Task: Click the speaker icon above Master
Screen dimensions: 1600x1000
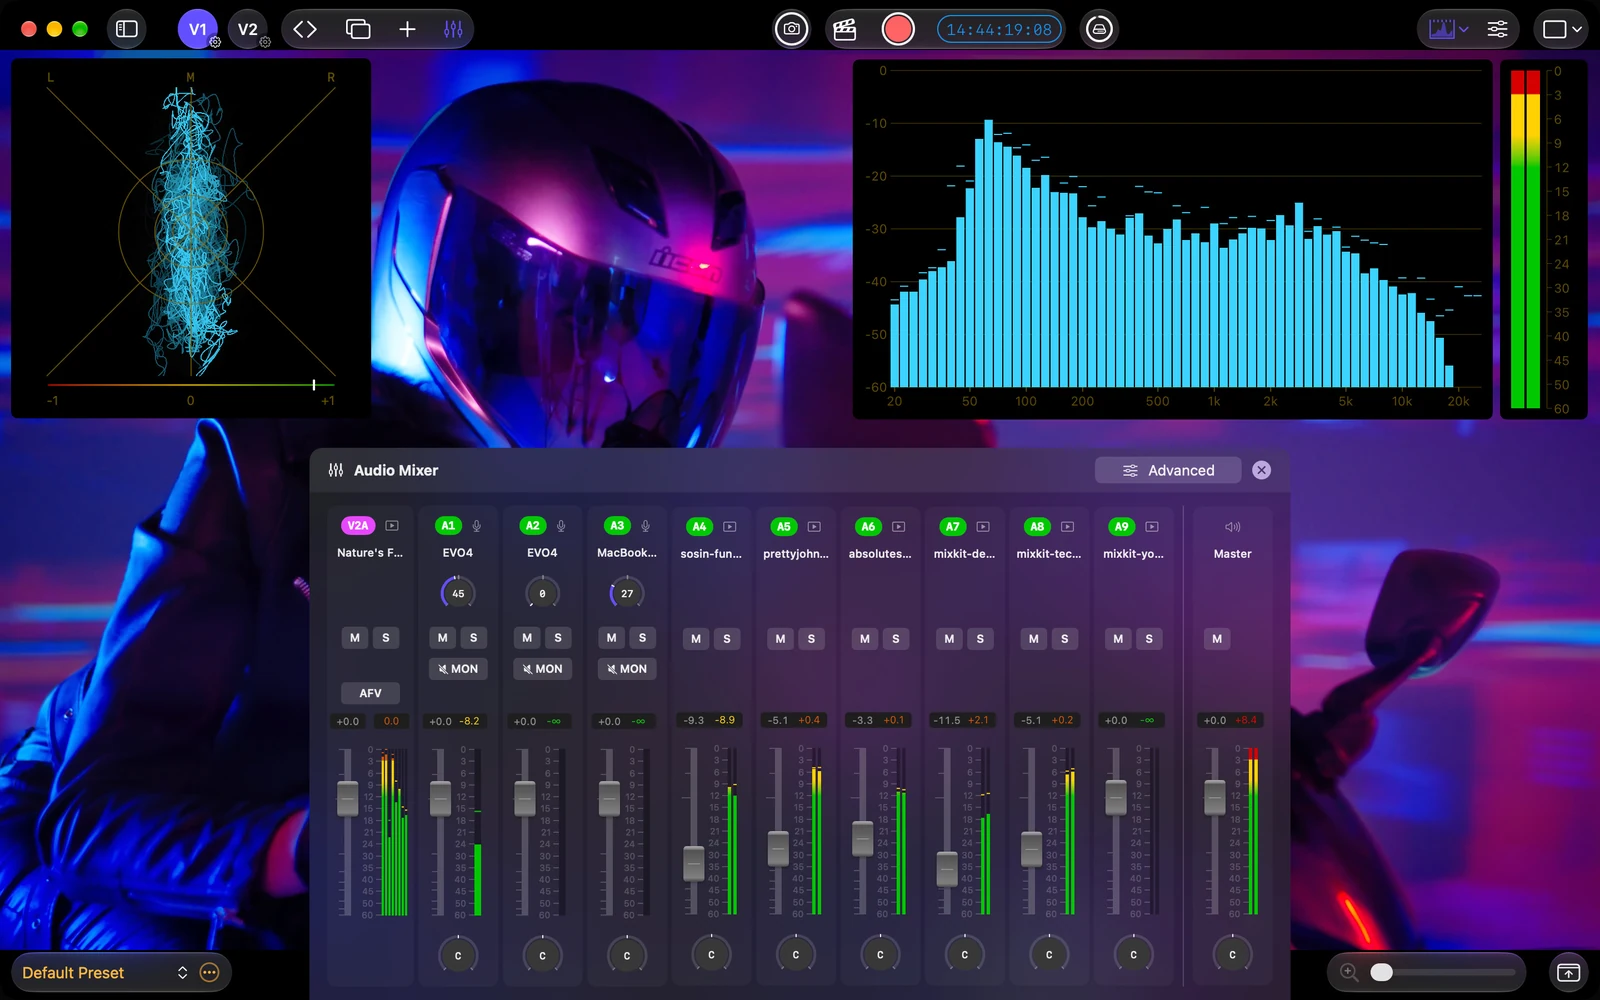Action: (x=1233, y=527)
